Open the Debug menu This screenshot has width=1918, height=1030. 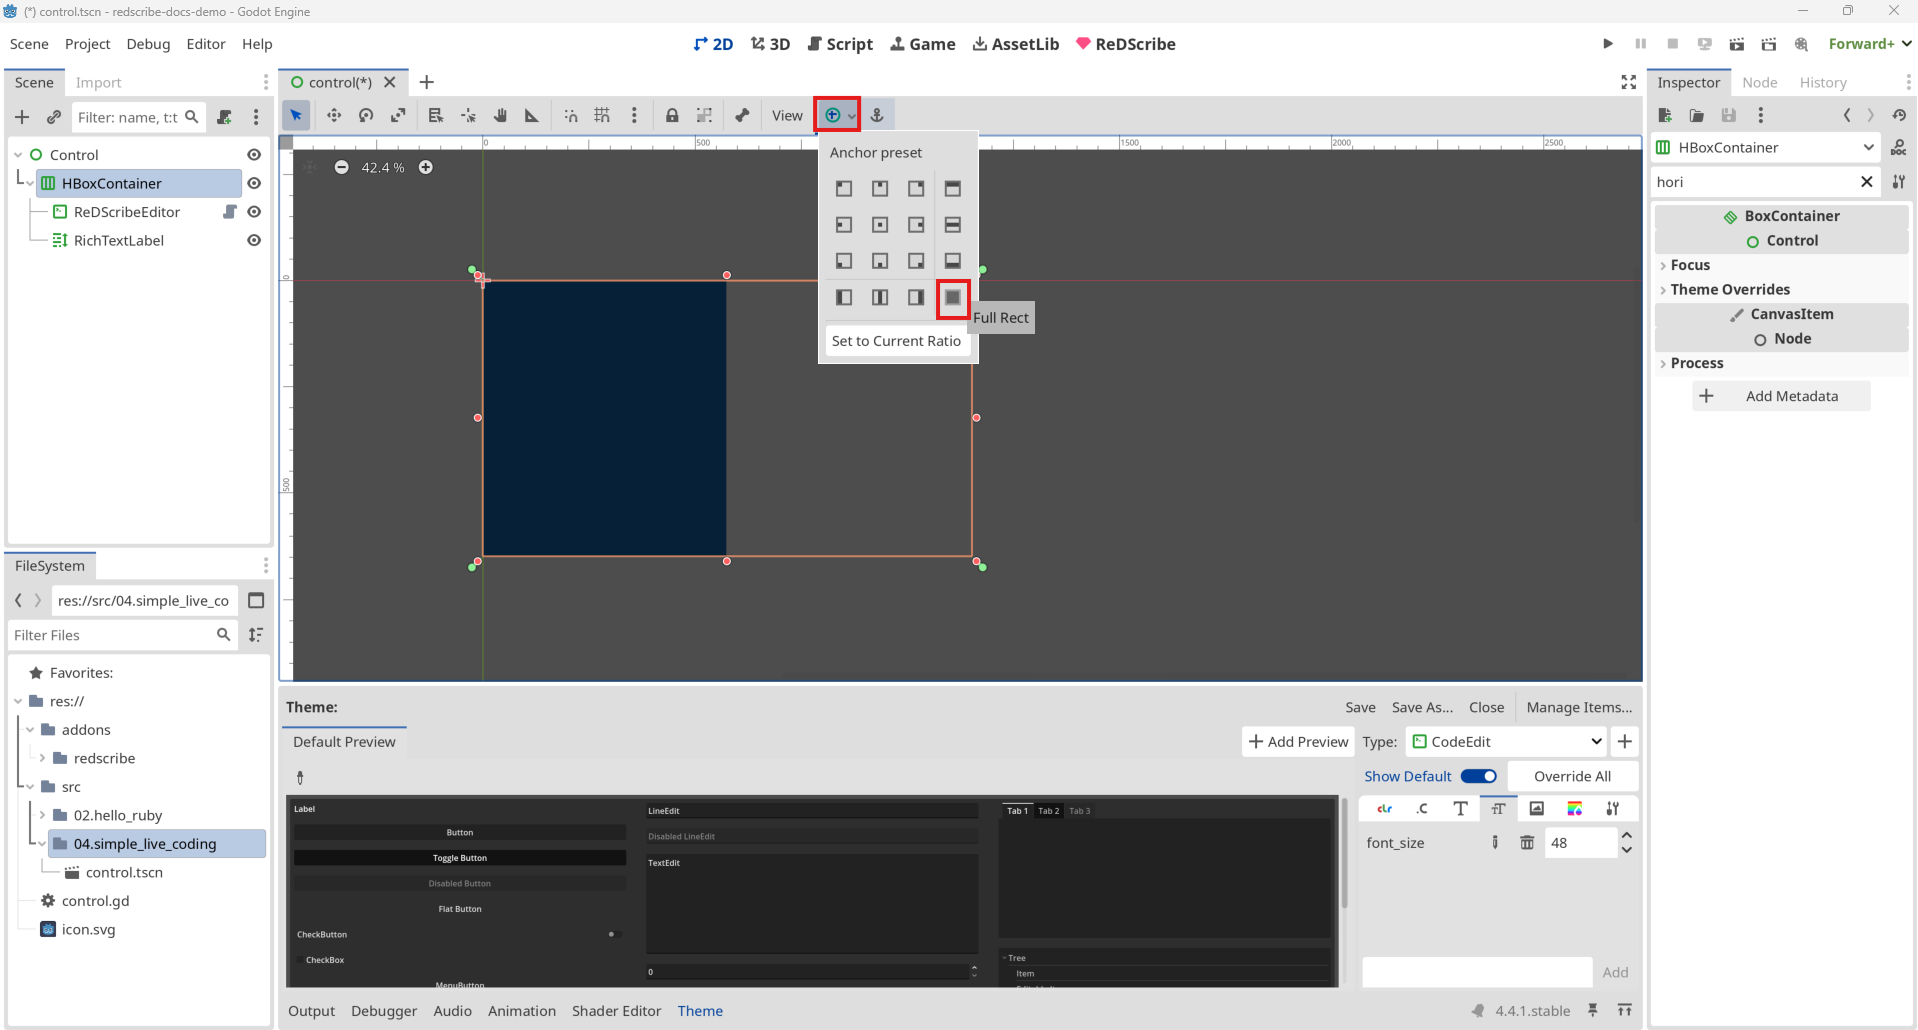148,44
